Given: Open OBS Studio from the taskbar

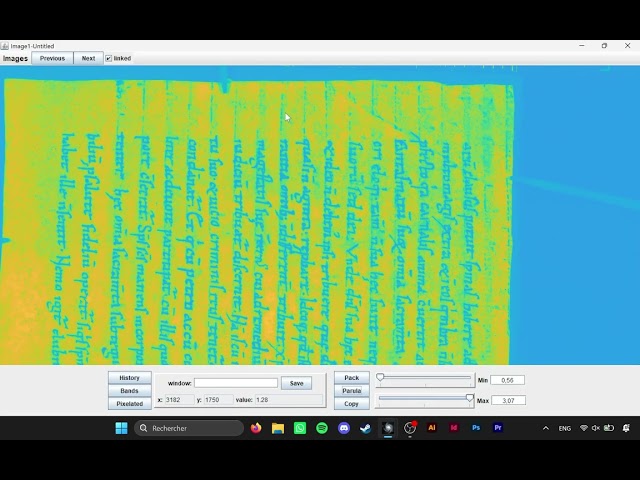Looking at the screenshot, I should point(410,428).
